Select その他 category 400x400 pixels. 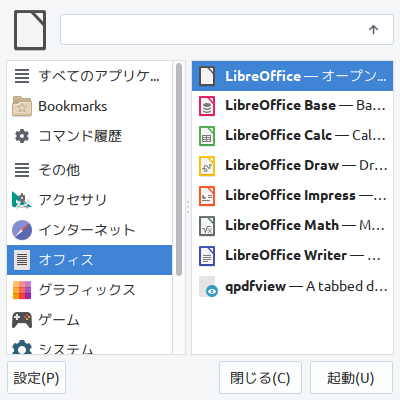[x=89, y=169]
